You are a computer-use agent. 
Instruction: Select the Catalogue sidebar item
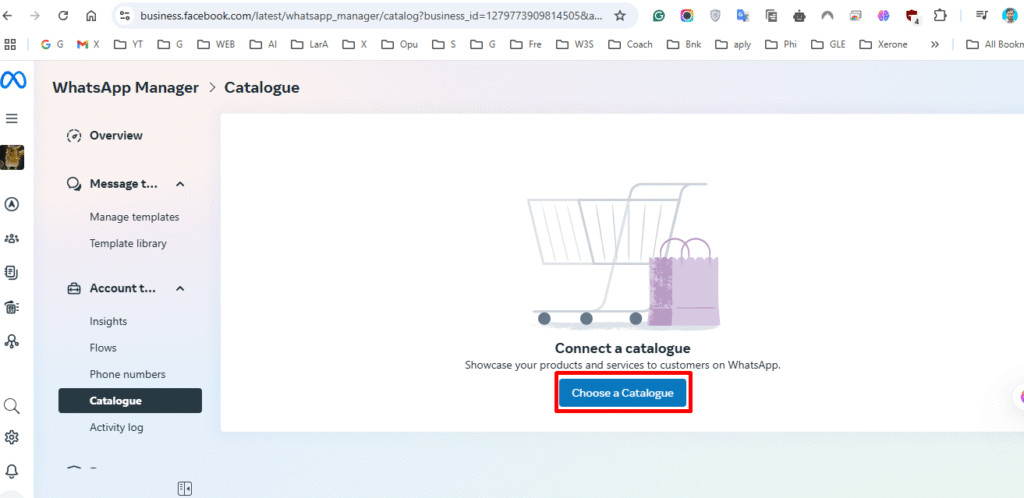click(x=130, y=401)
